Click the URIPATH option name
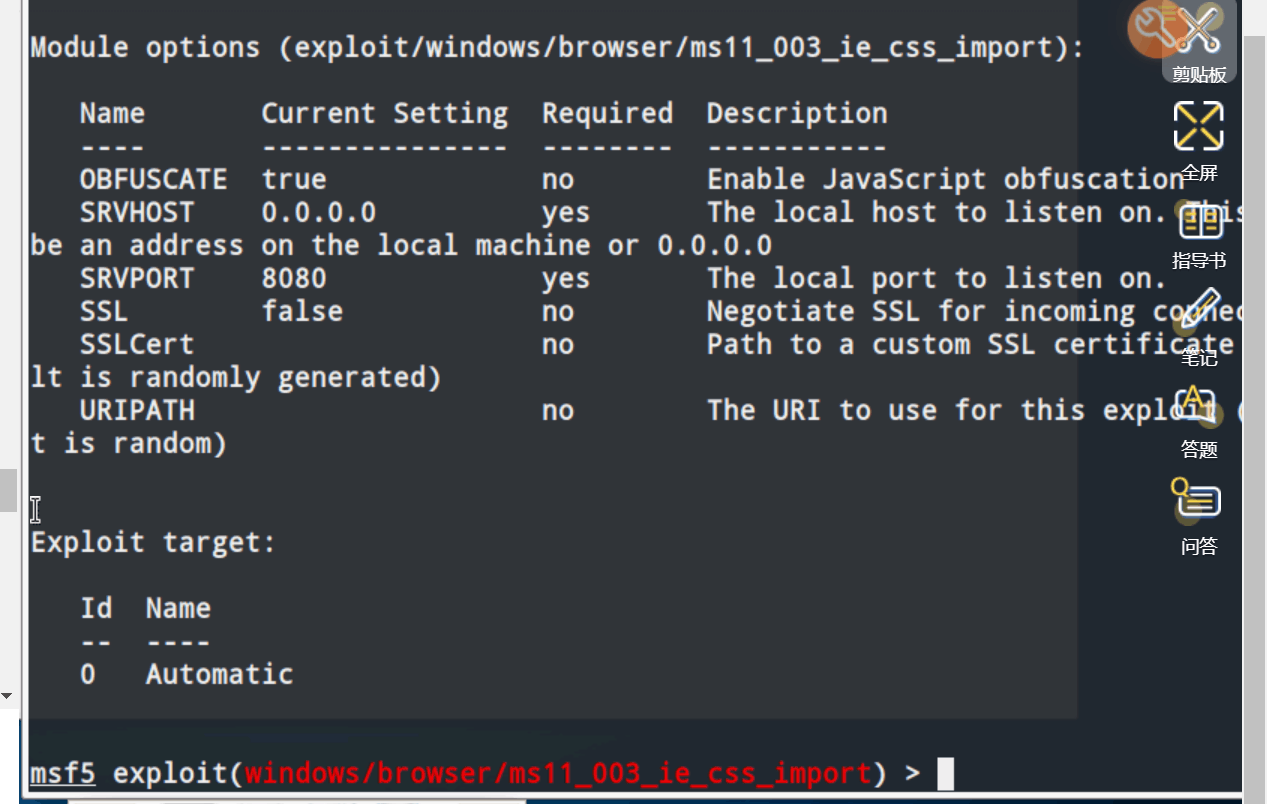This screenshot has height=804, width=1267. [137, 410]
